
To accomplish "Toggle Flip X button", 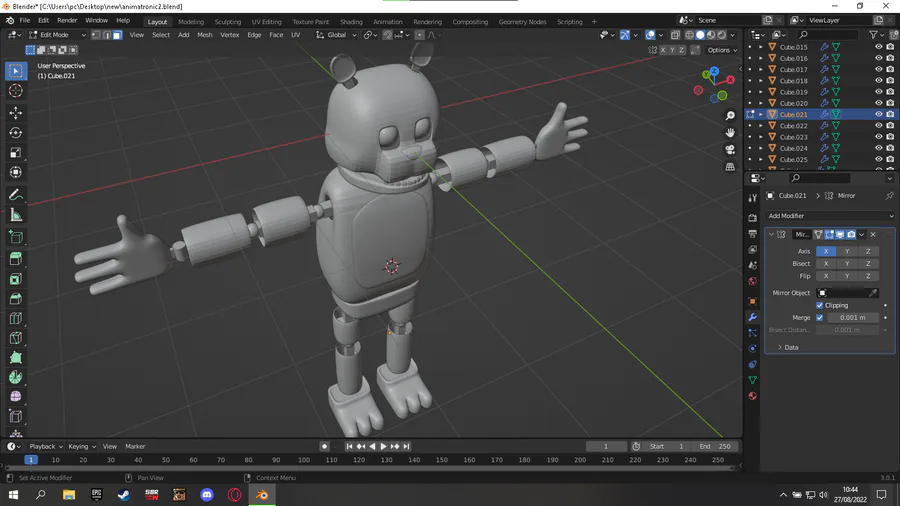I will (x=826, y=276).
